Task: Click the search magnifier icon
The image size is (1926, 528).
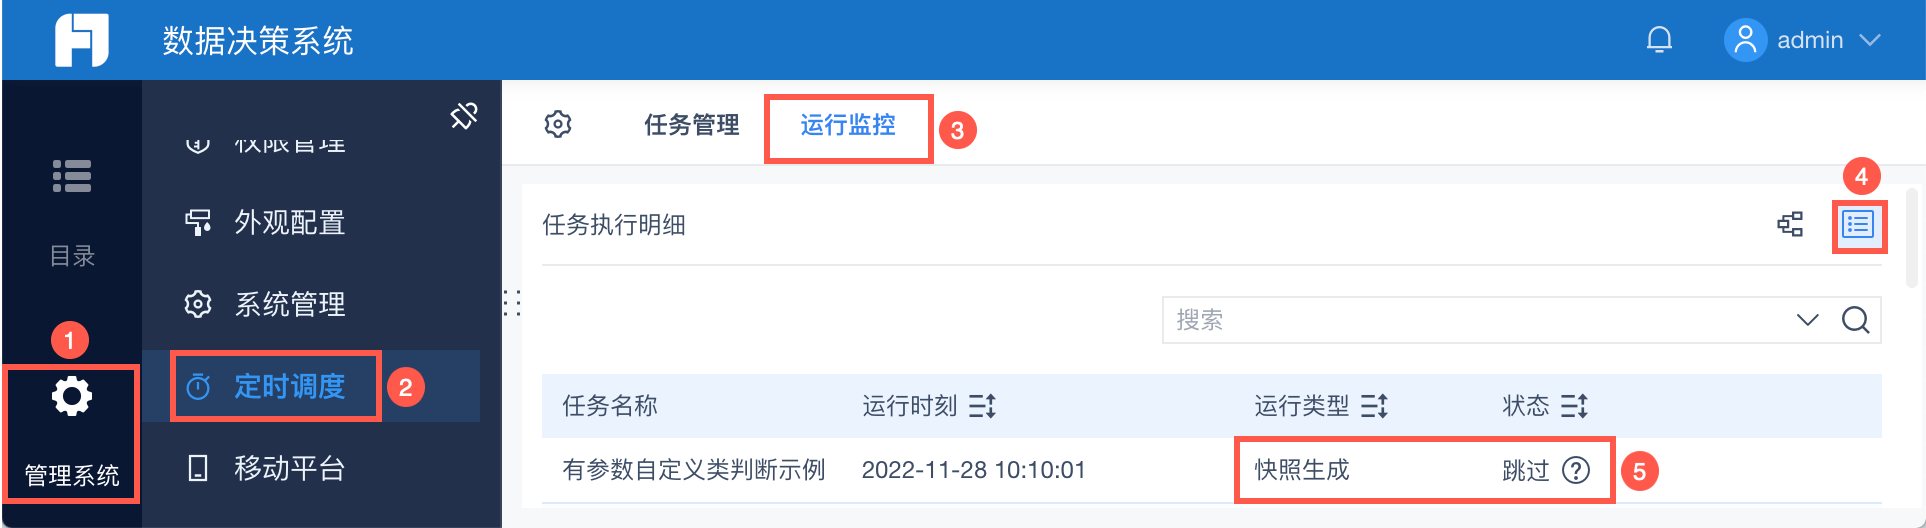Action: [1855, 320]
